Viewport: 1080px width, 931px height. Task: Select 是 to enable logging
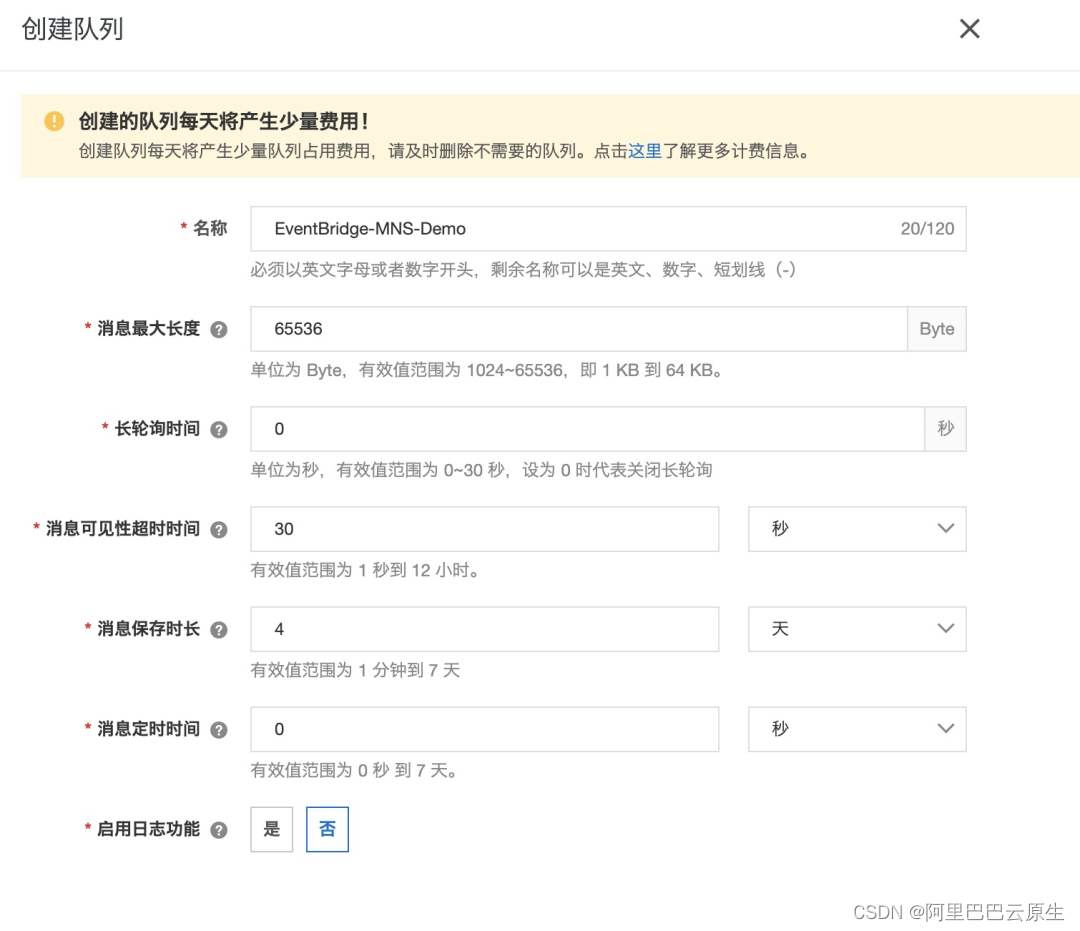pos(271,829)
